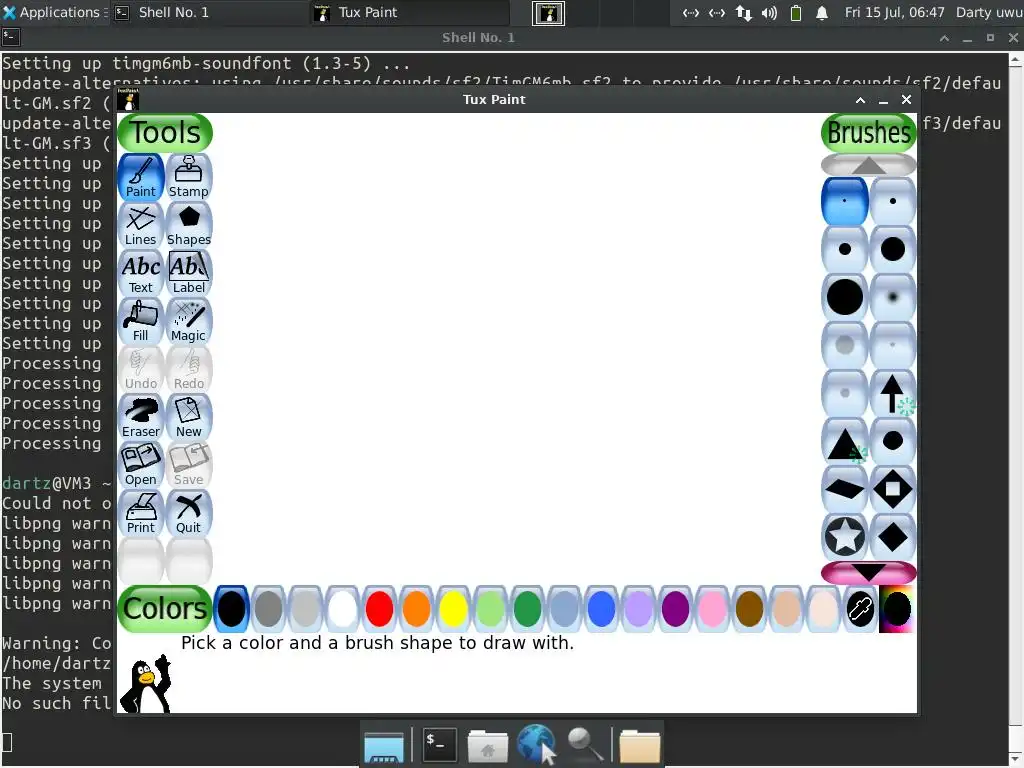Open the clock showing Fri 15 Jul

click(894, 12)
